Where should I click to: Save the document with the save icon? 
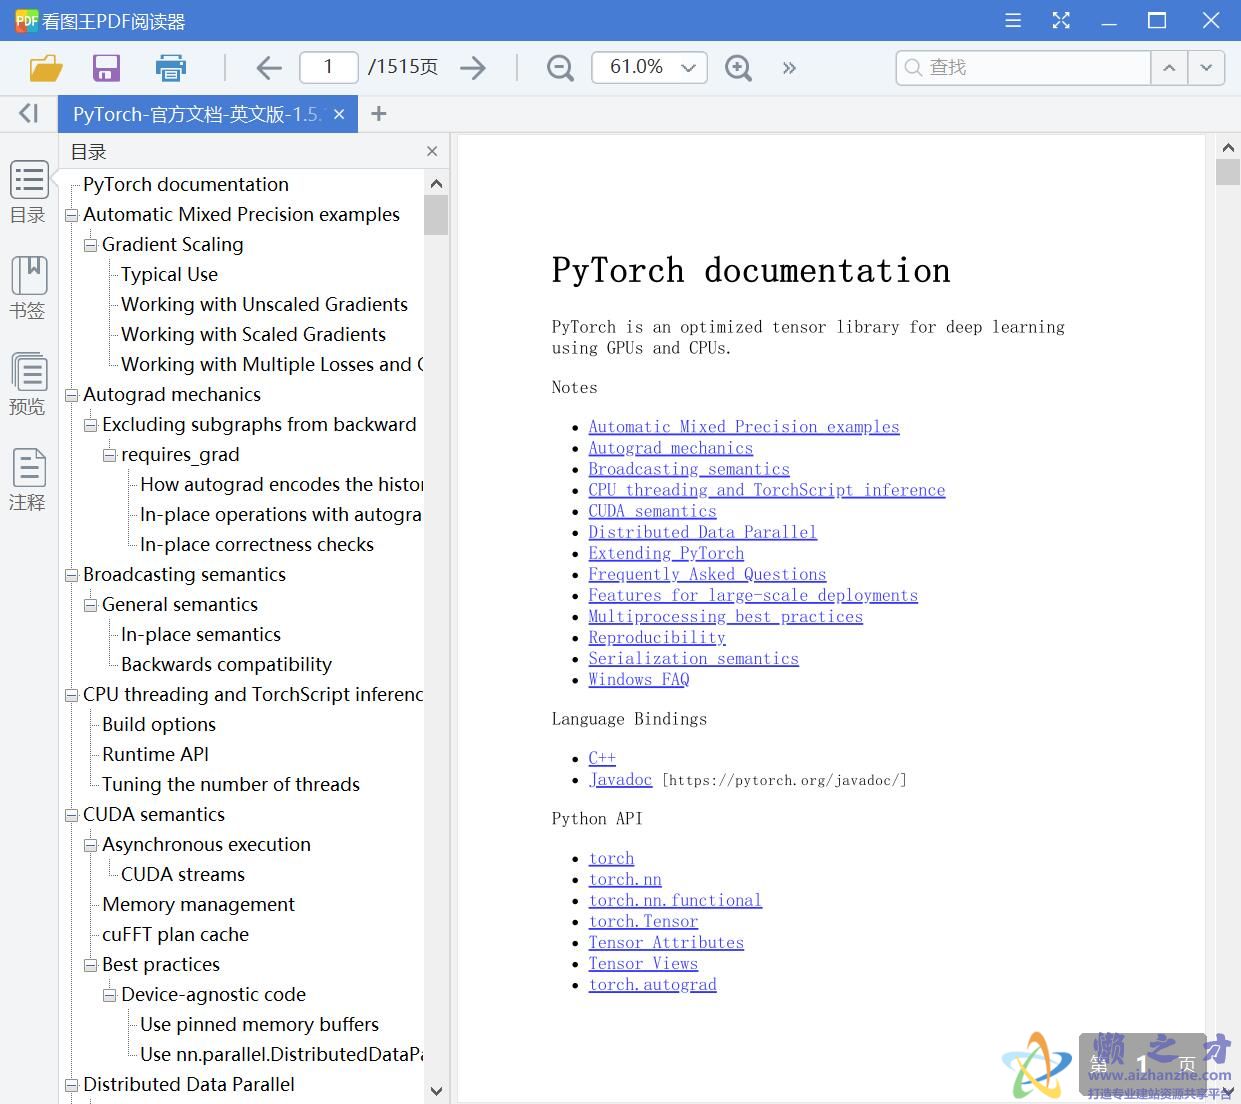pos(106,68)
